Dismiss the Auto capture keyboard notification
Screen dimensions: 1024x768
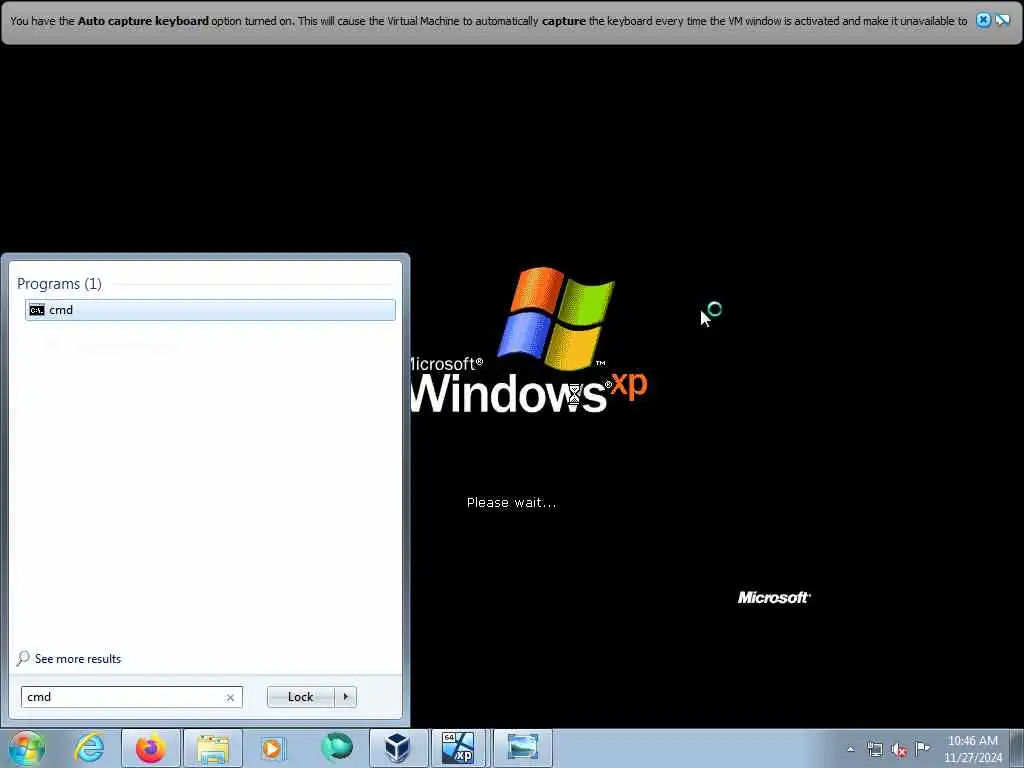983,20
